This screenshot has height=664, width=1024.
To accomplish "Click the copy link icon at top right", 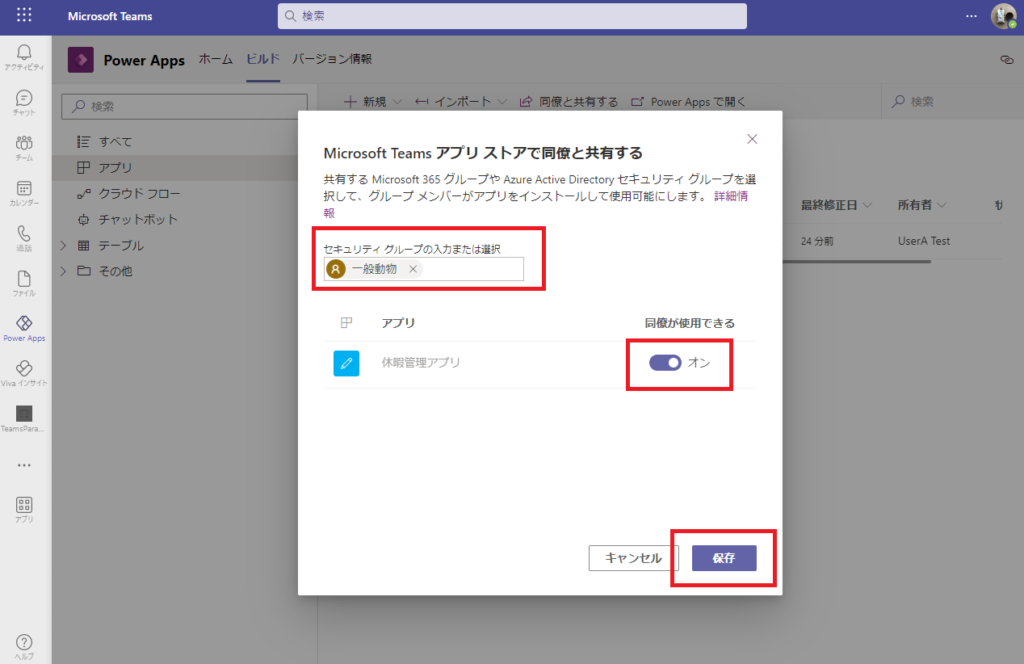I will [1006, 60].
